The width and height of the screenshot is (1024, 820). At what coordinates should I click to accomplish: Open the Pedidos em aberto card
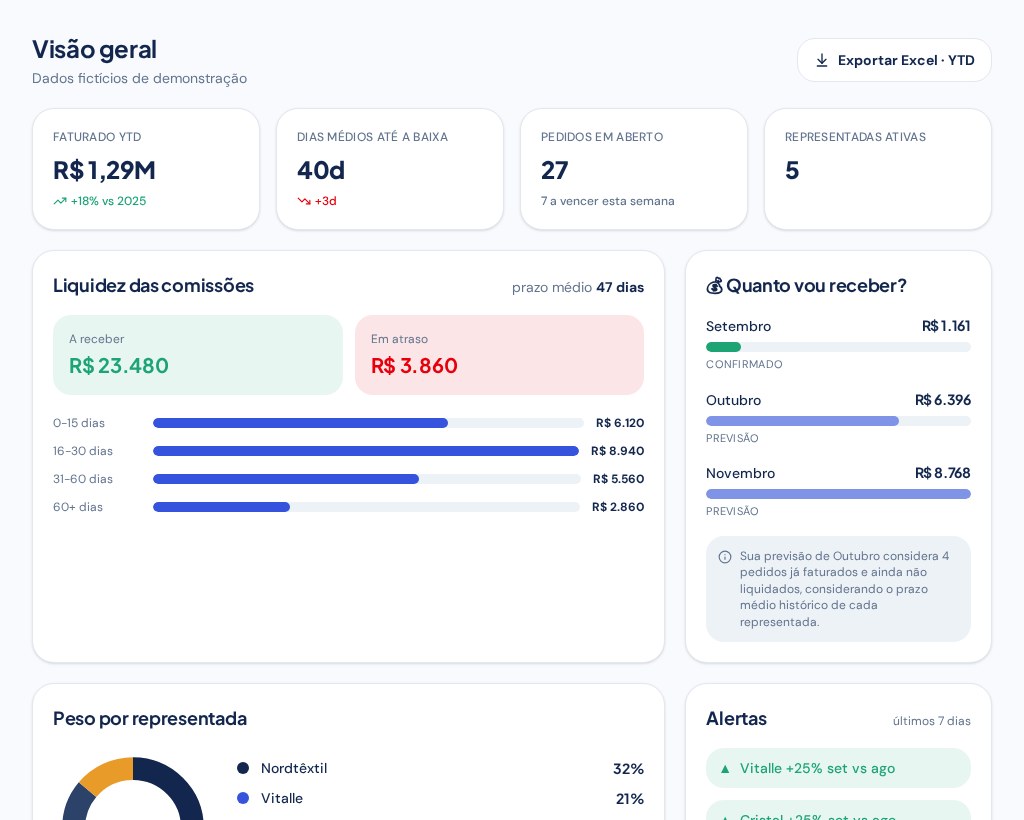pos(634,169)
